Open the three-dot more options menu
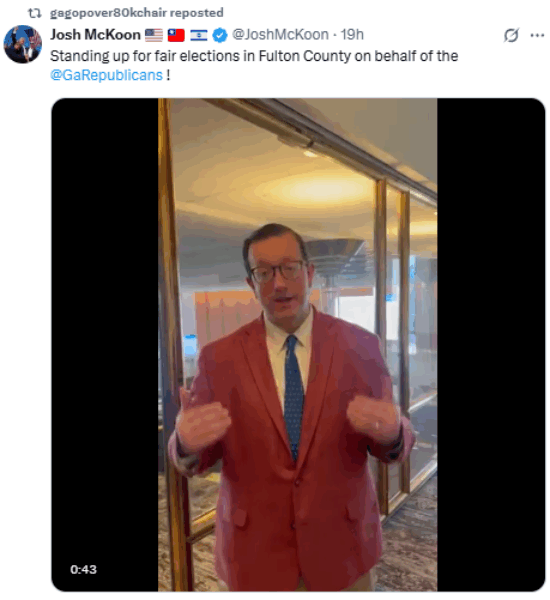This screenshot has width=550, height=600. coord(537,36)
